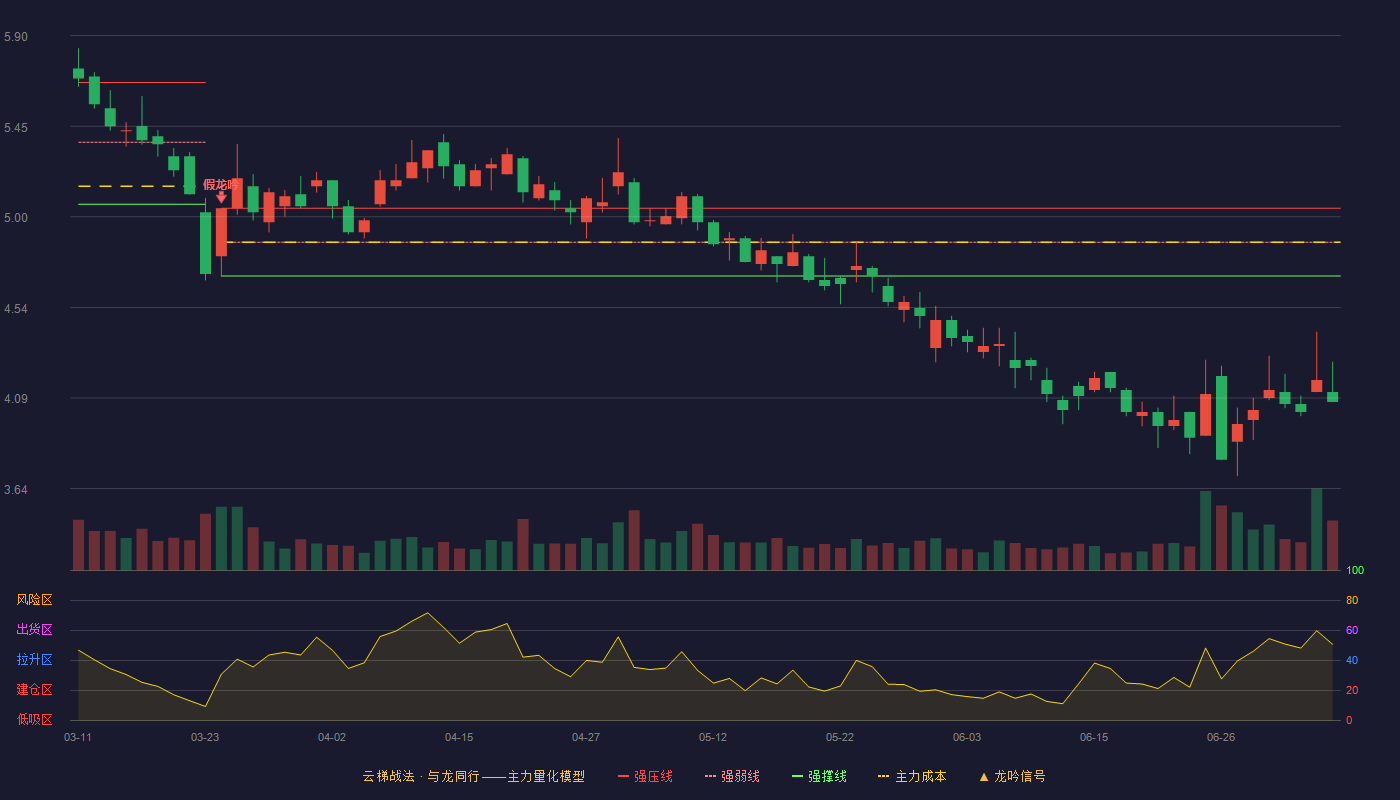
Task: Click the 假龙吟 signal arrow marker
Action: tap(221, 197)
